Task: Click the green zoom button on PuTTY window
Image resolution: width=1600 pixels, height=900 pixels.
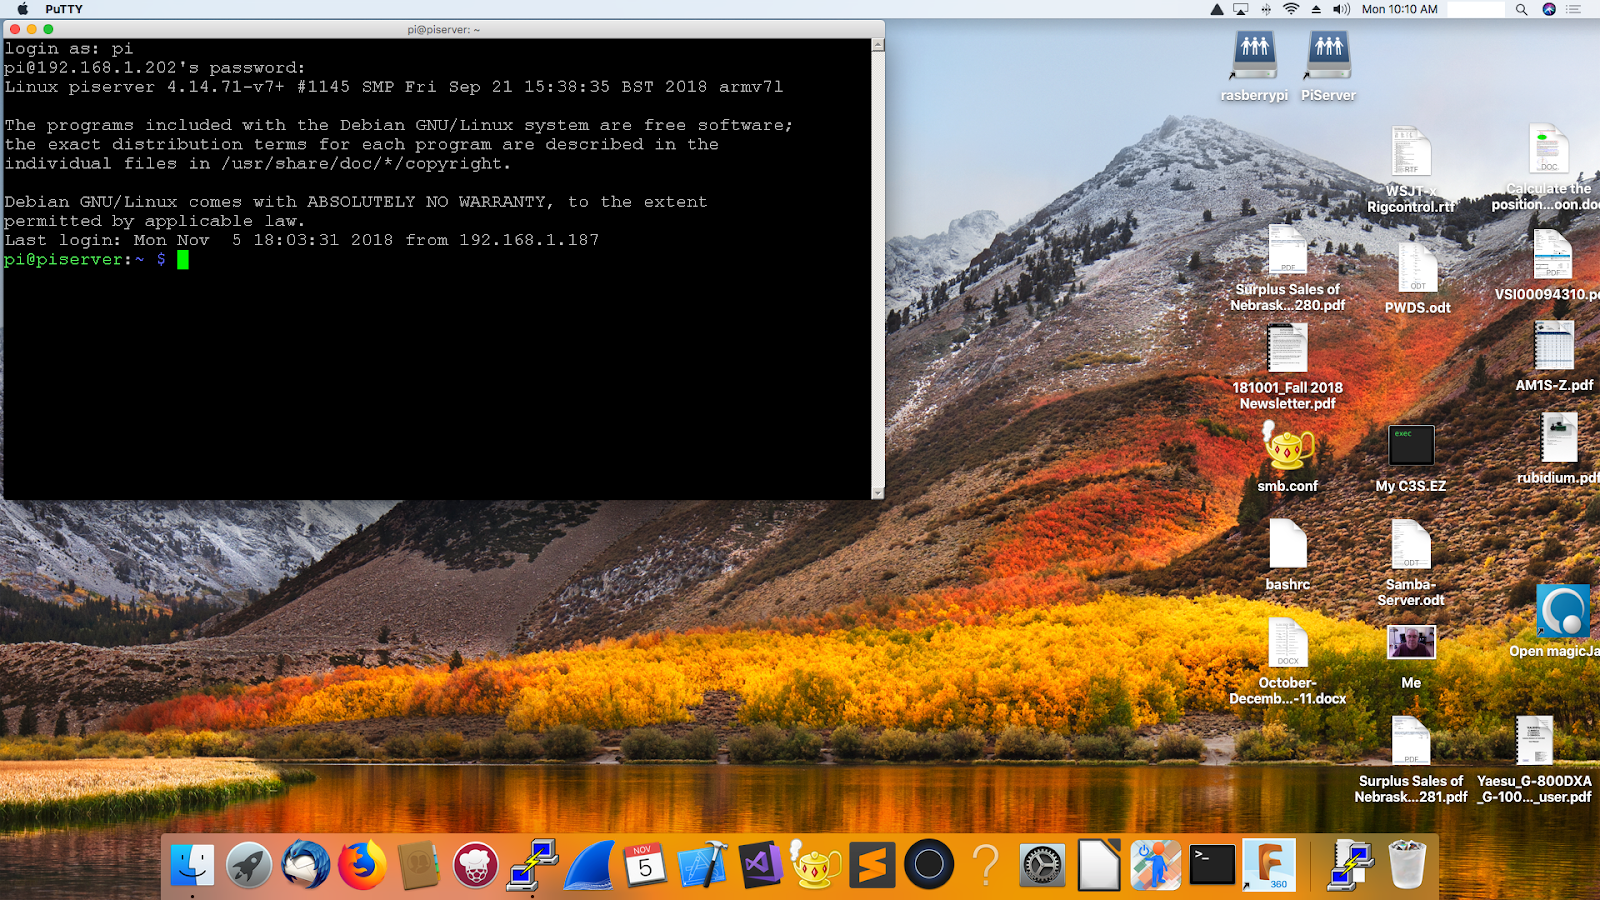Action: pos(48,29)
